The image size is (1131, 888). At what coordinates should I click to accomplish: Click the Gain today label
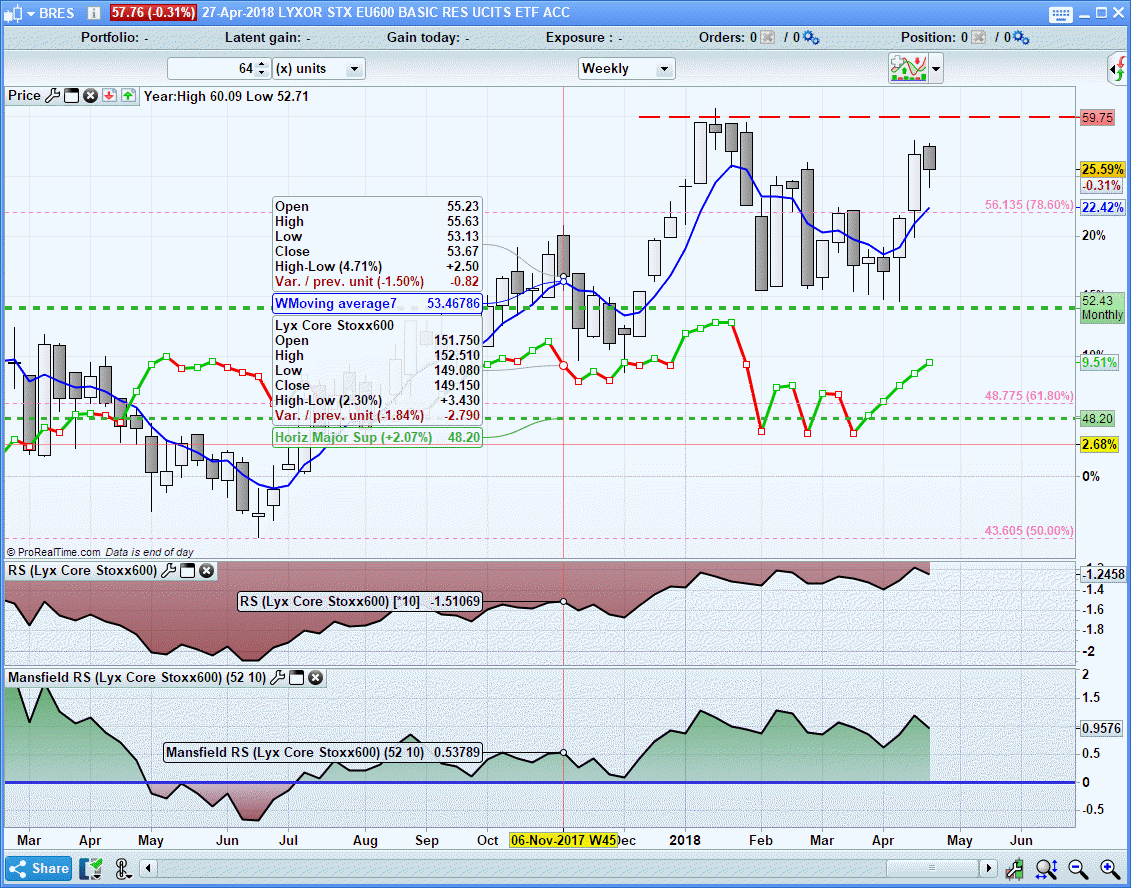423,38
